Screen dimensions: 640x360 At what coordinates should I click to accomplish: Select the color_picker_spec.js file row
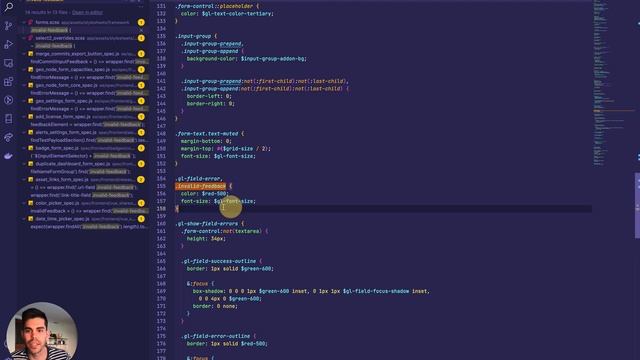coord(84,203)
